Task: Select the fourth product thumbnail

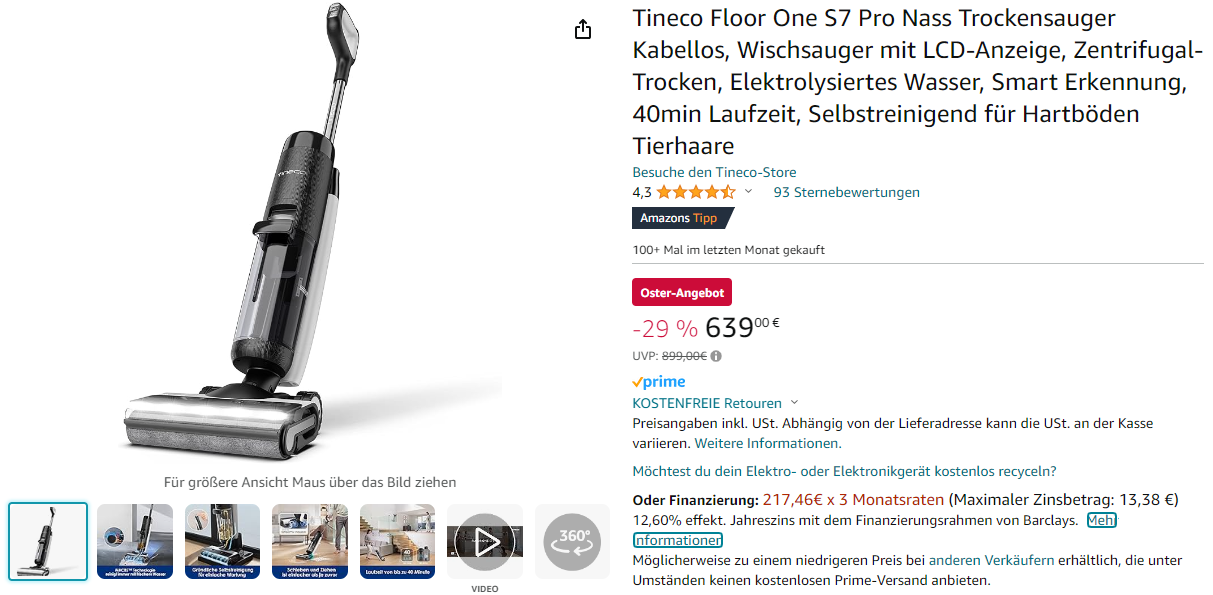Action: (310, 541)
